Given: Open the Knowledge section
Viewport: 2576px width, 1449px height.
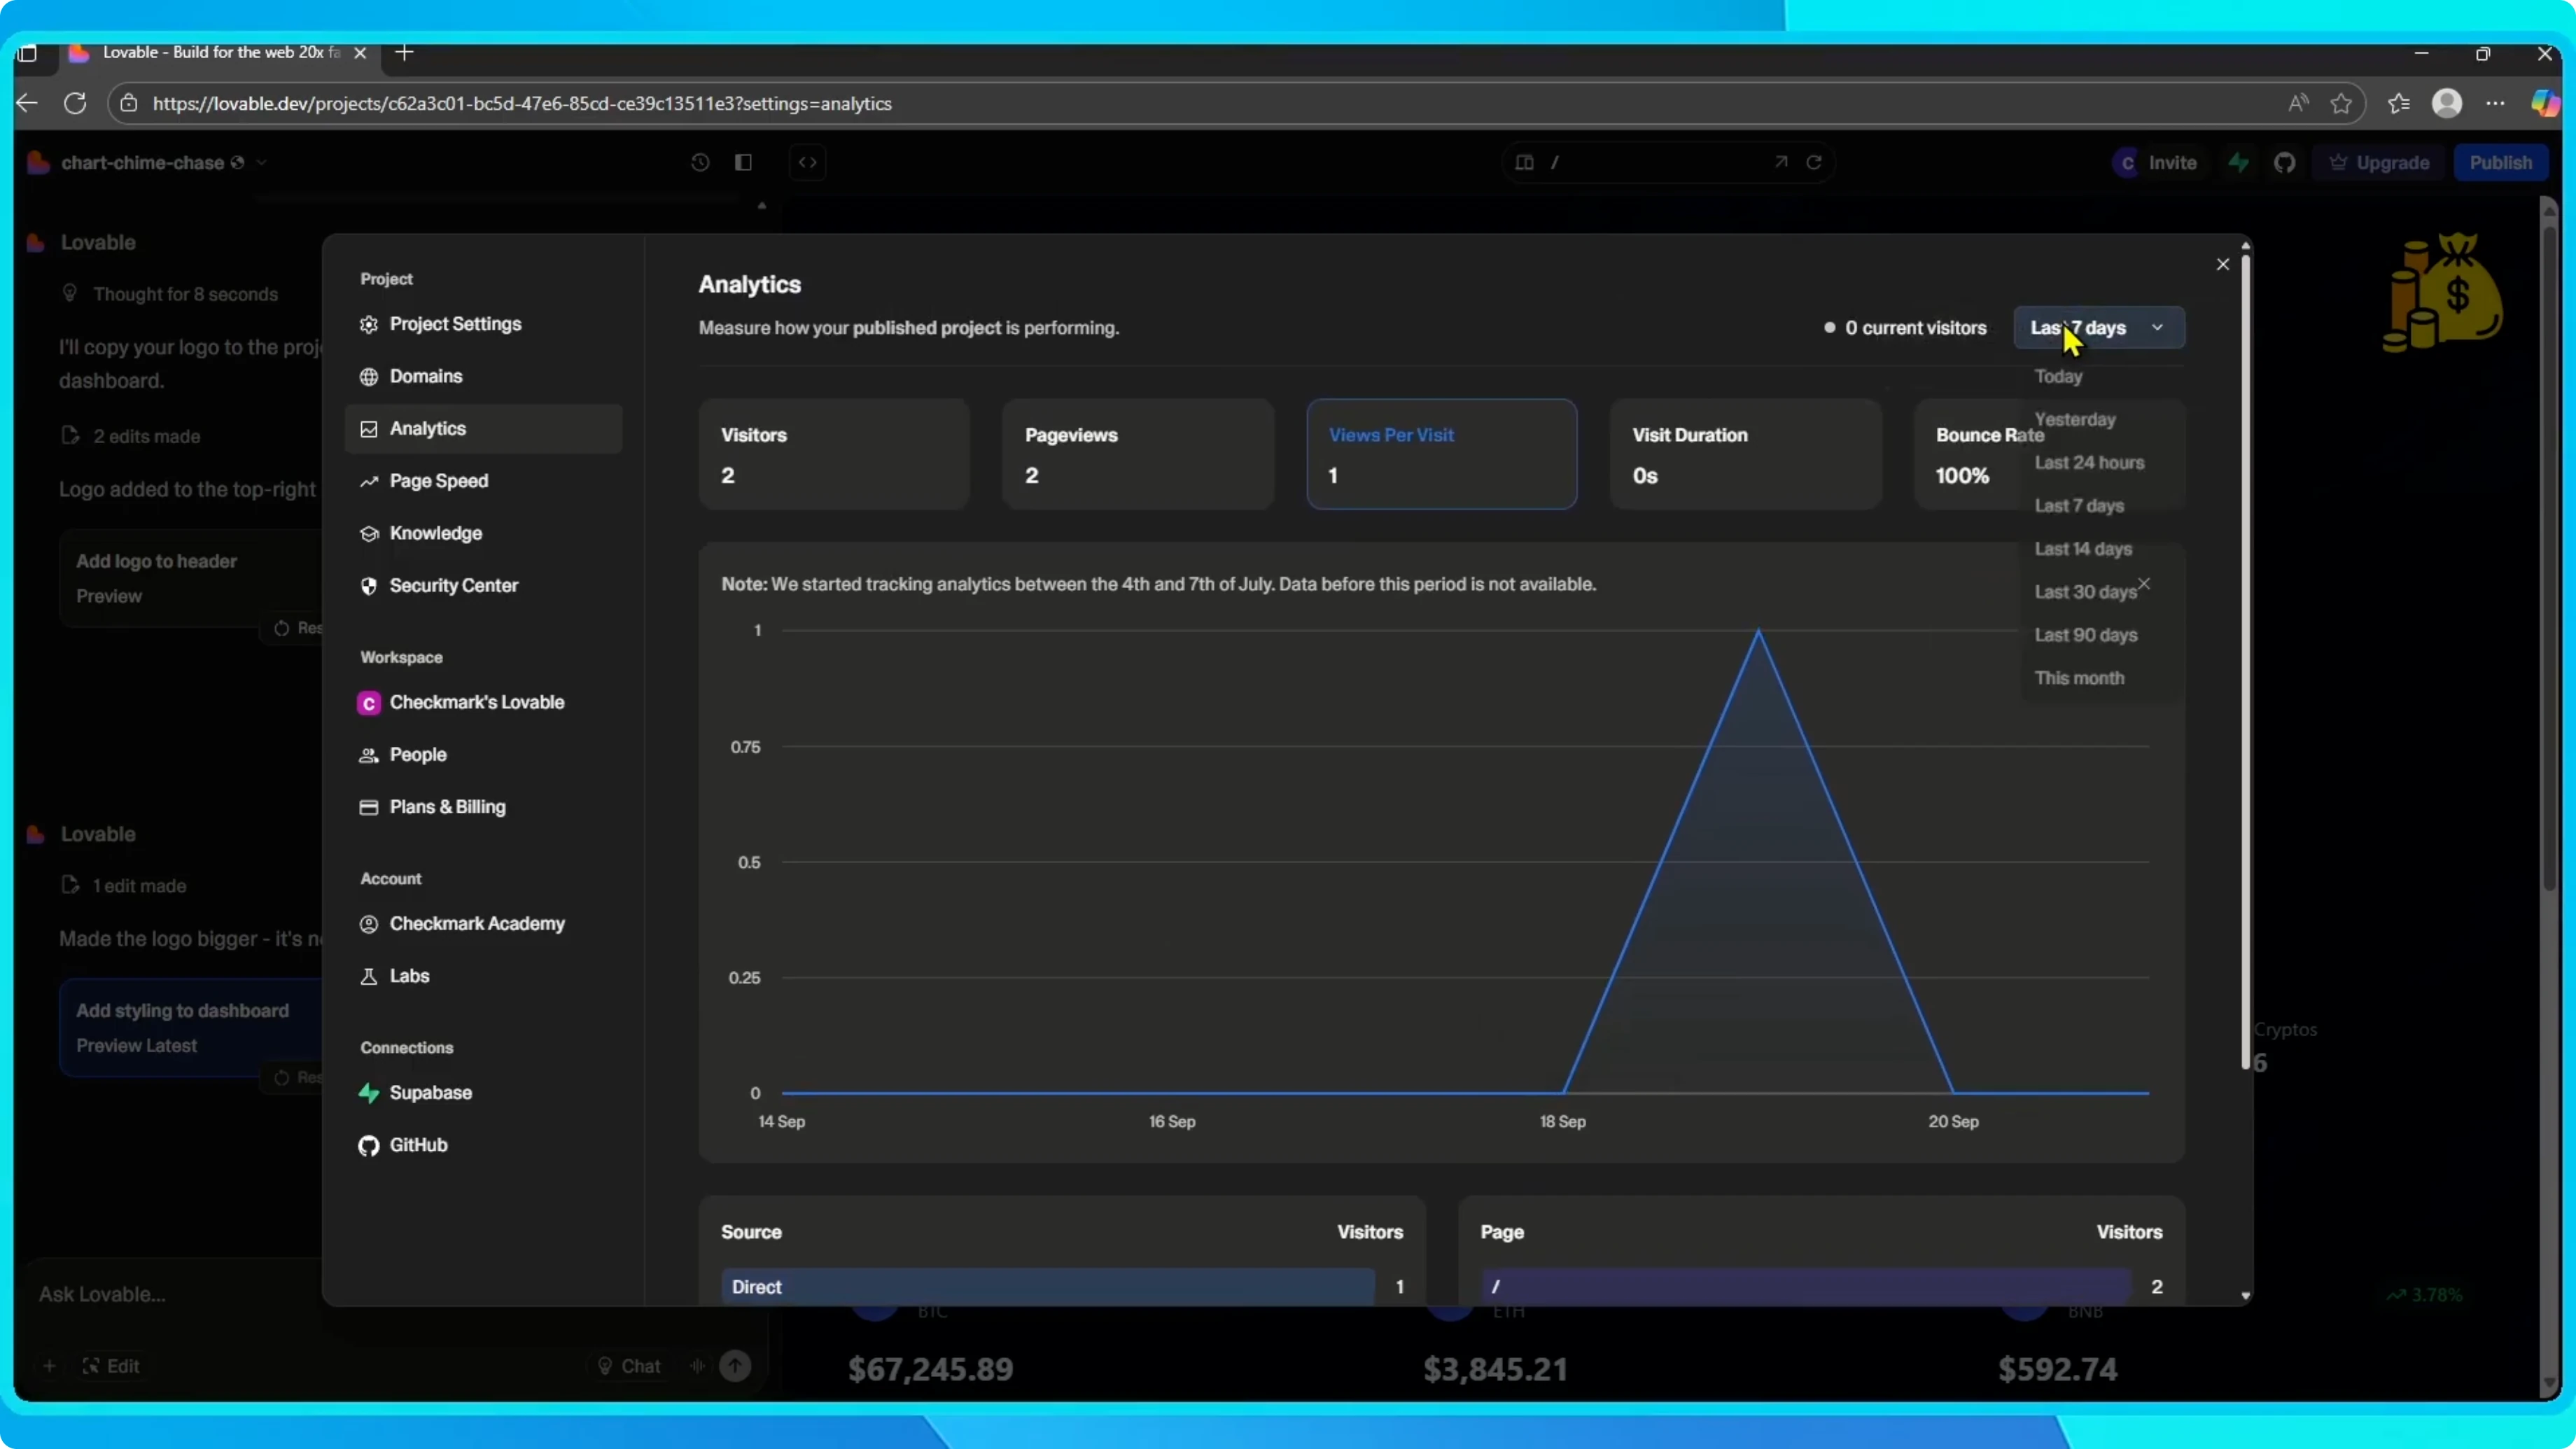Looking at the screenshot, I should point(483,533).
